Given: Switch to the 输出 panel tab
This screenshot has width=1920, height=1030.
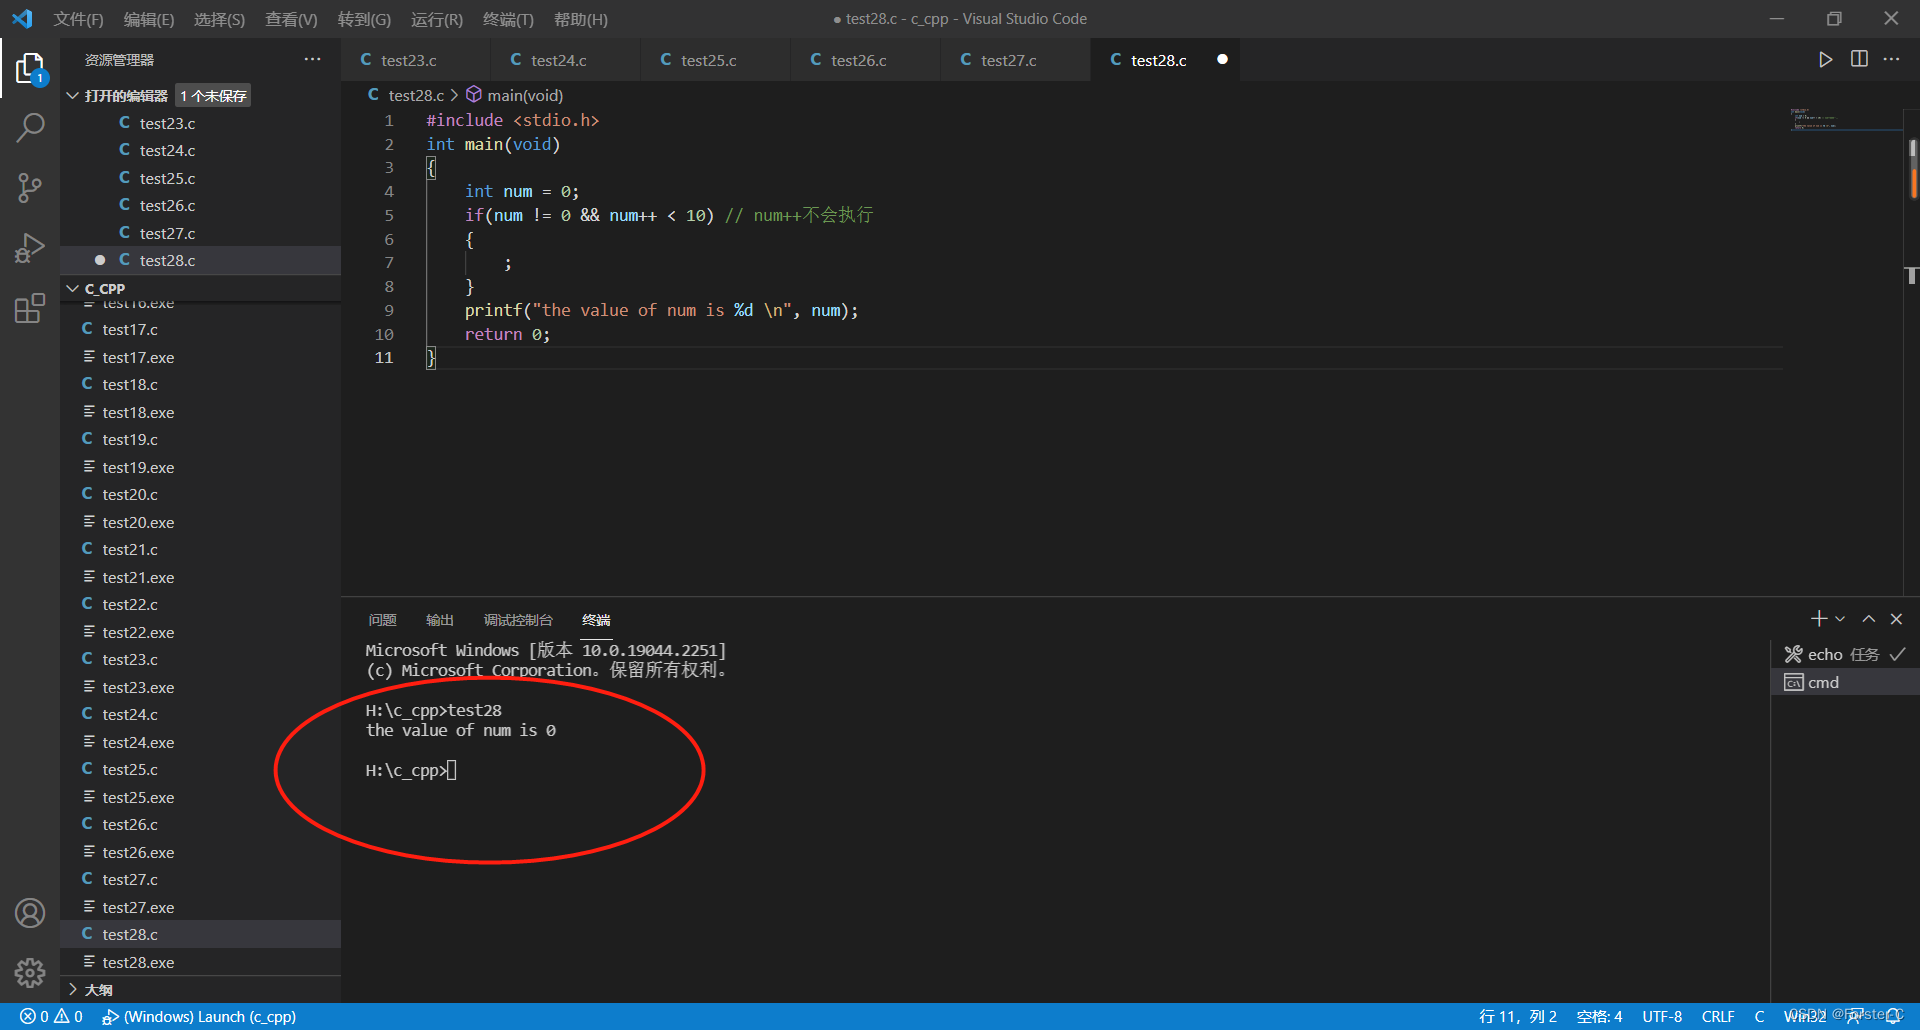Looking at the screenshot, I should point(440,620).
